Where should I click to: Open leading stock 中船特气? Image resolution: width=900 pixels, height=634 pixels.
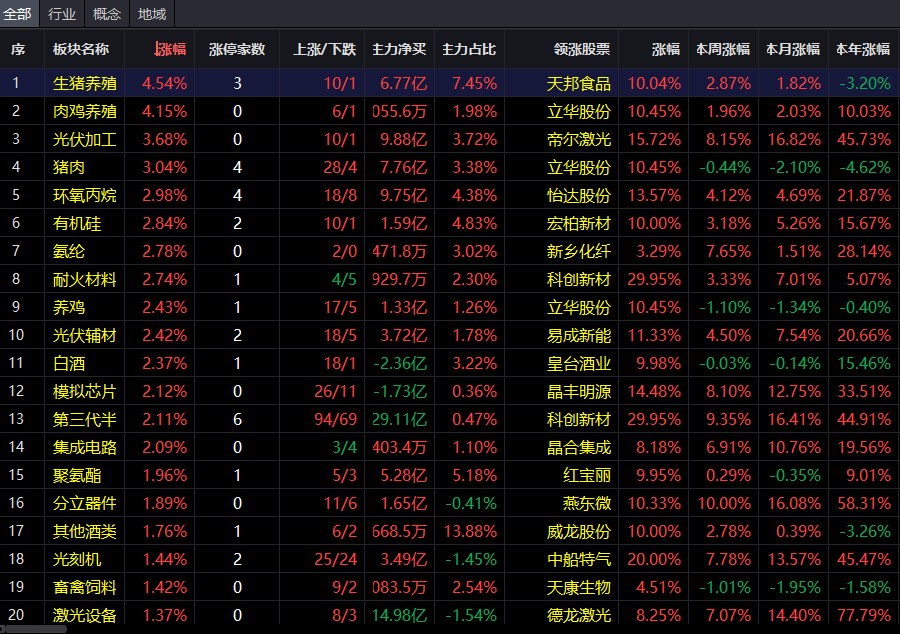(x=579, y=559)
